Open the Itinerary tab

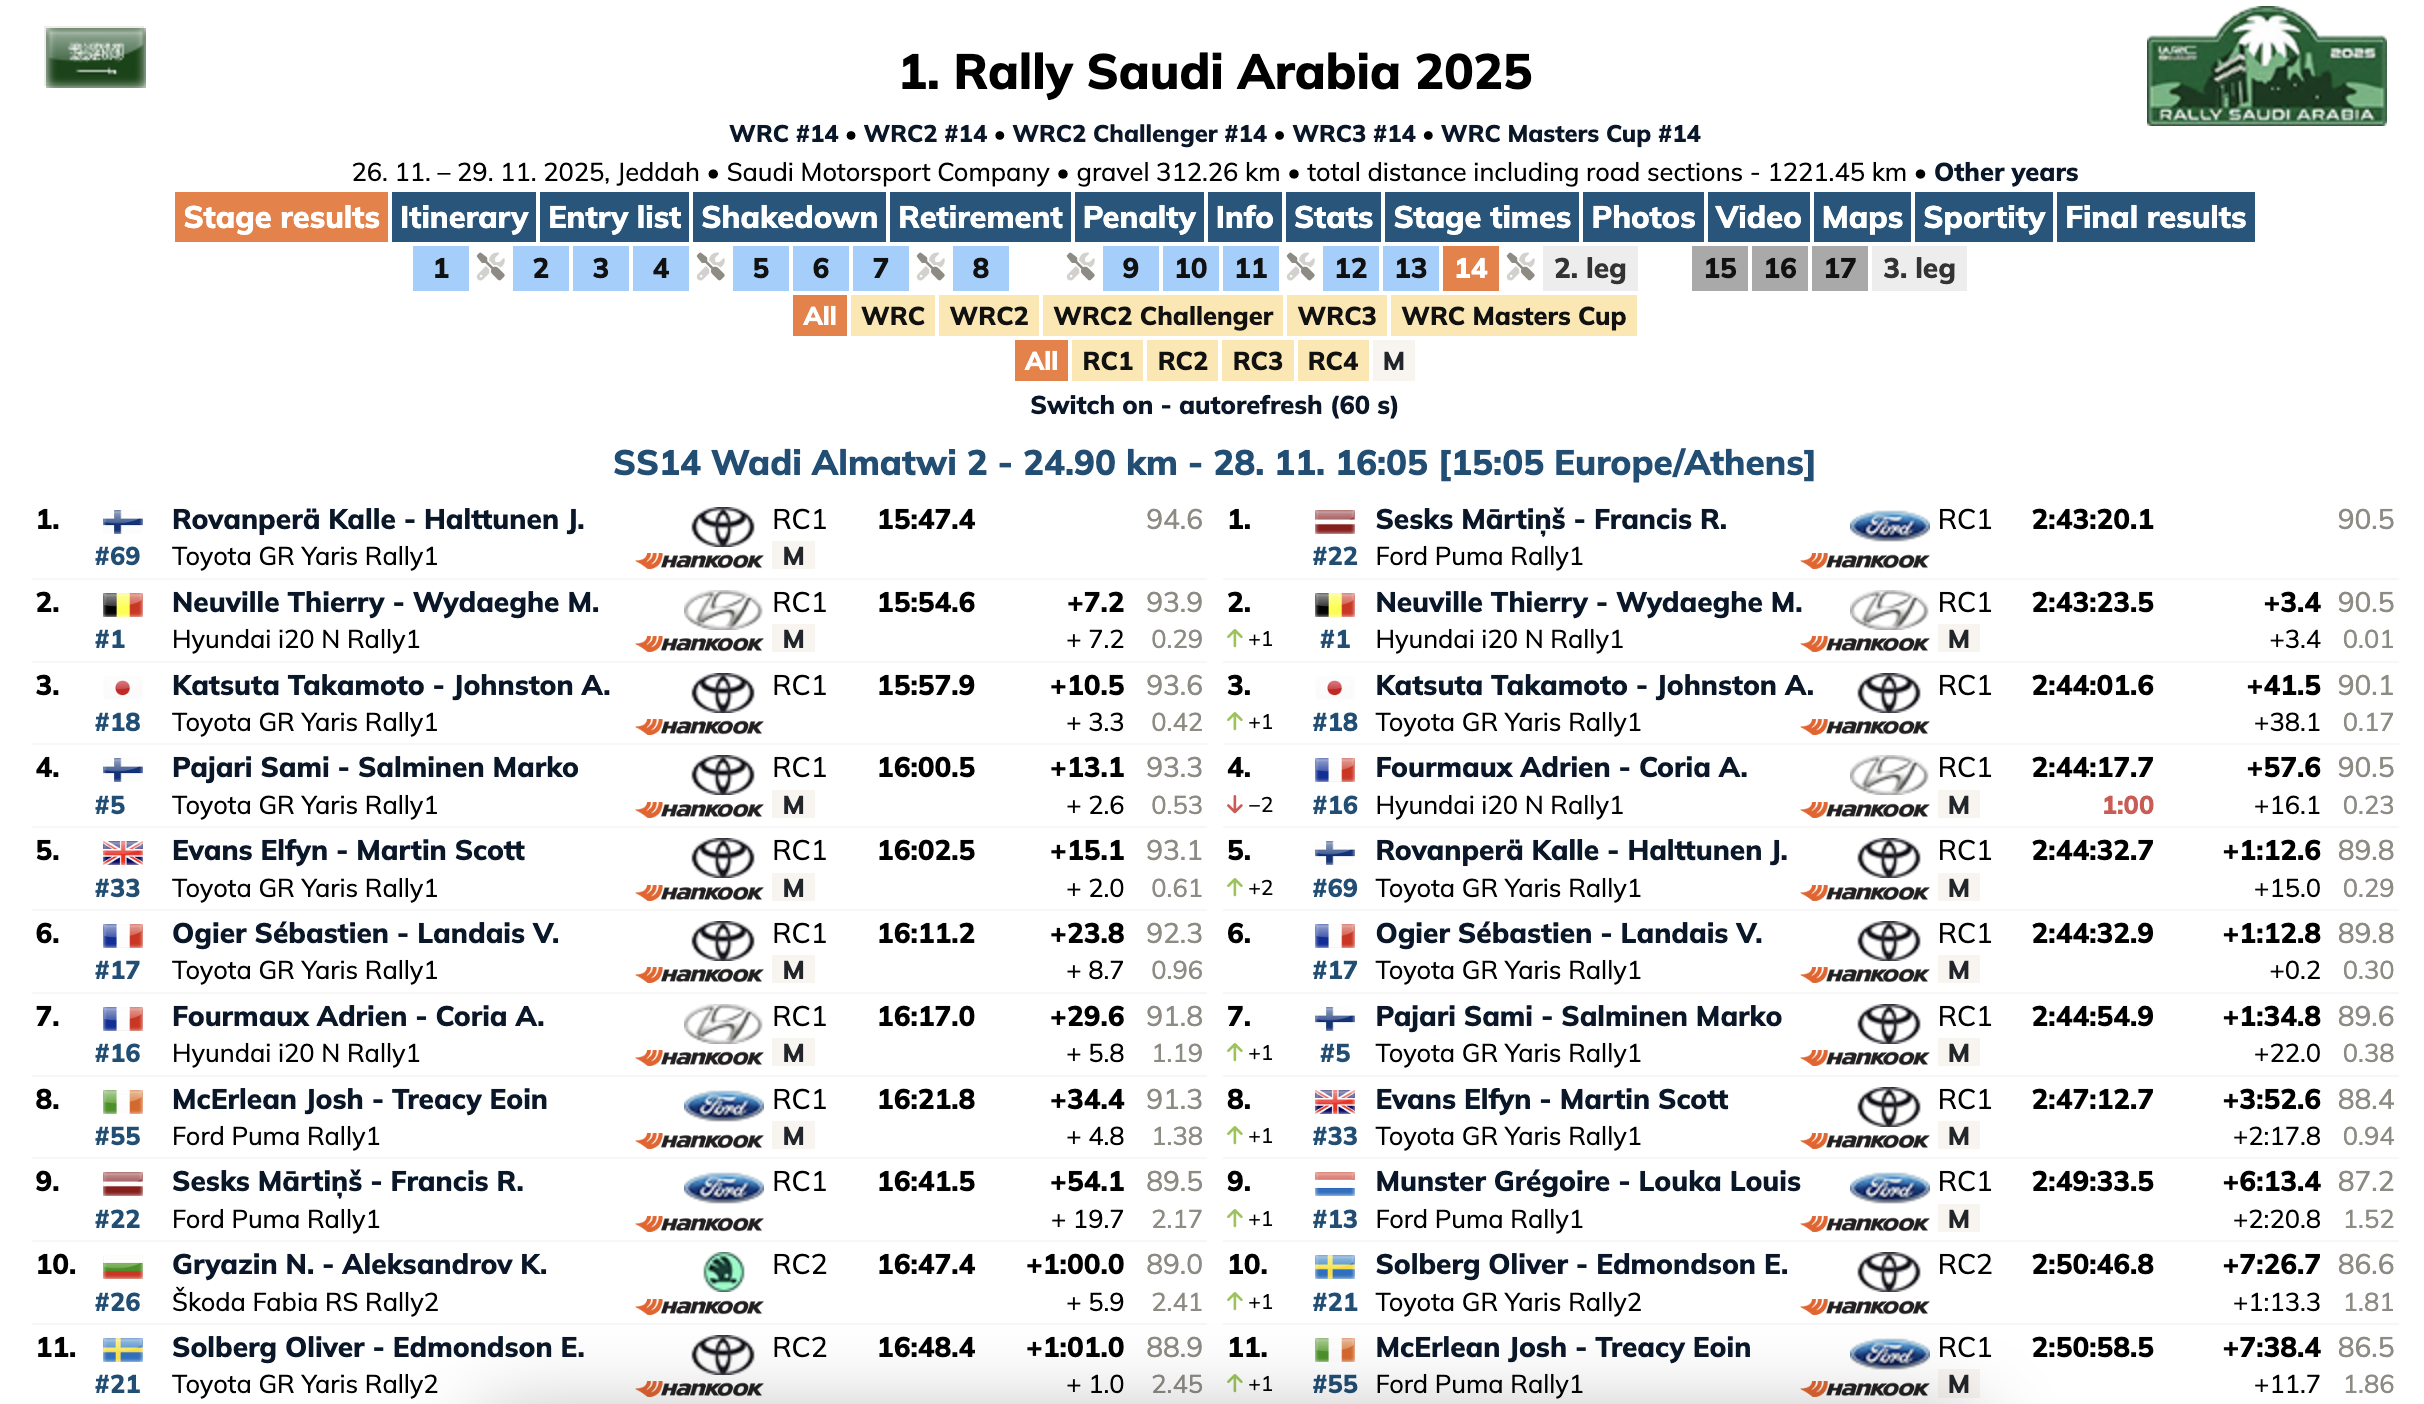463,217
